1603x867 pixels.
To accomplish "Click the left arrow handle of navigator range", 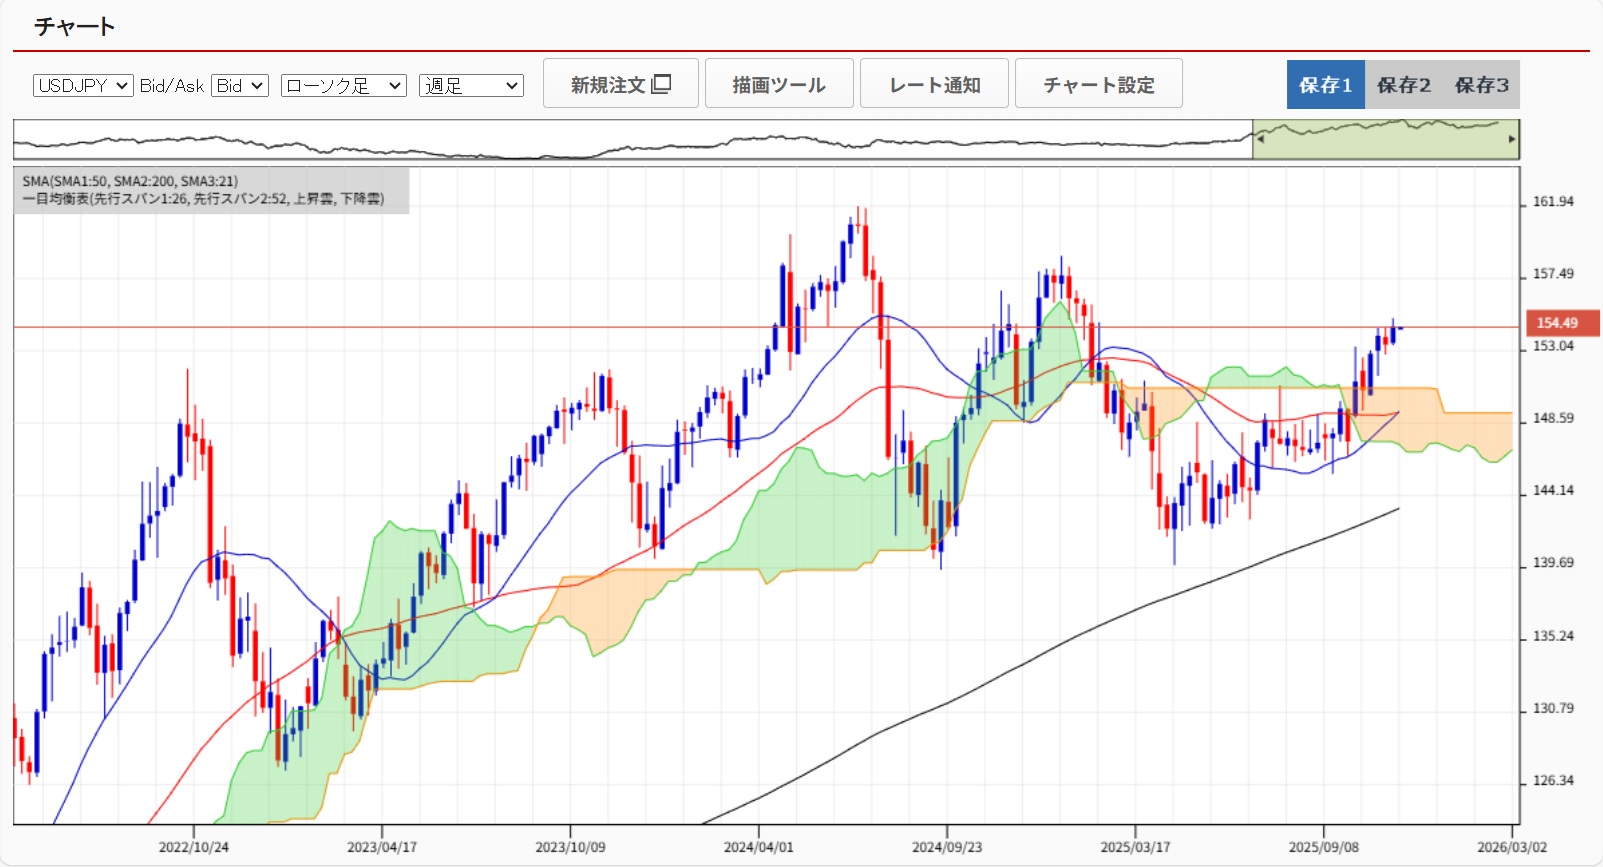I will point(1260,140).
